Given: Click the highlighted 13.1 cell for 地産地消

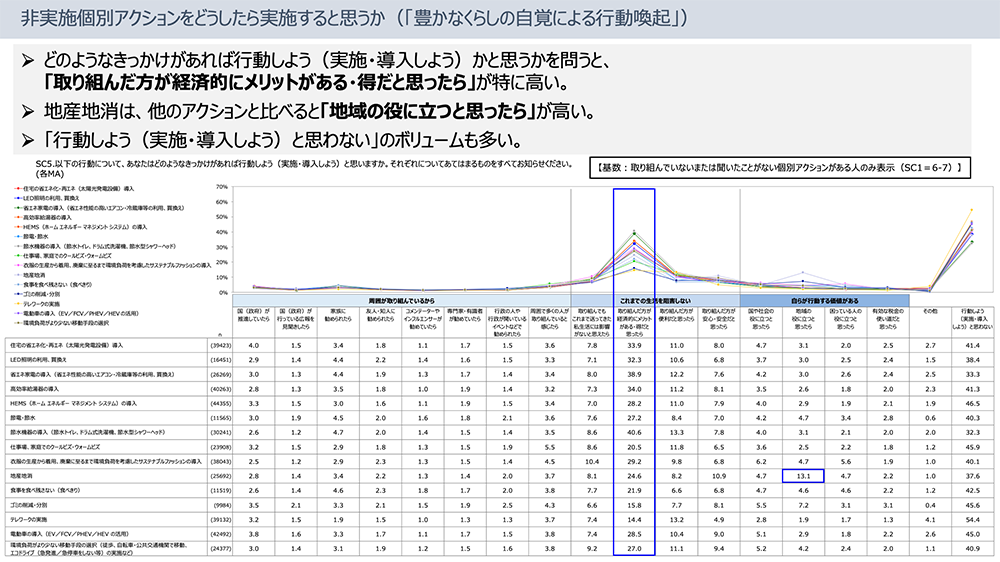Looking at the screenshot, I should 801,477.
